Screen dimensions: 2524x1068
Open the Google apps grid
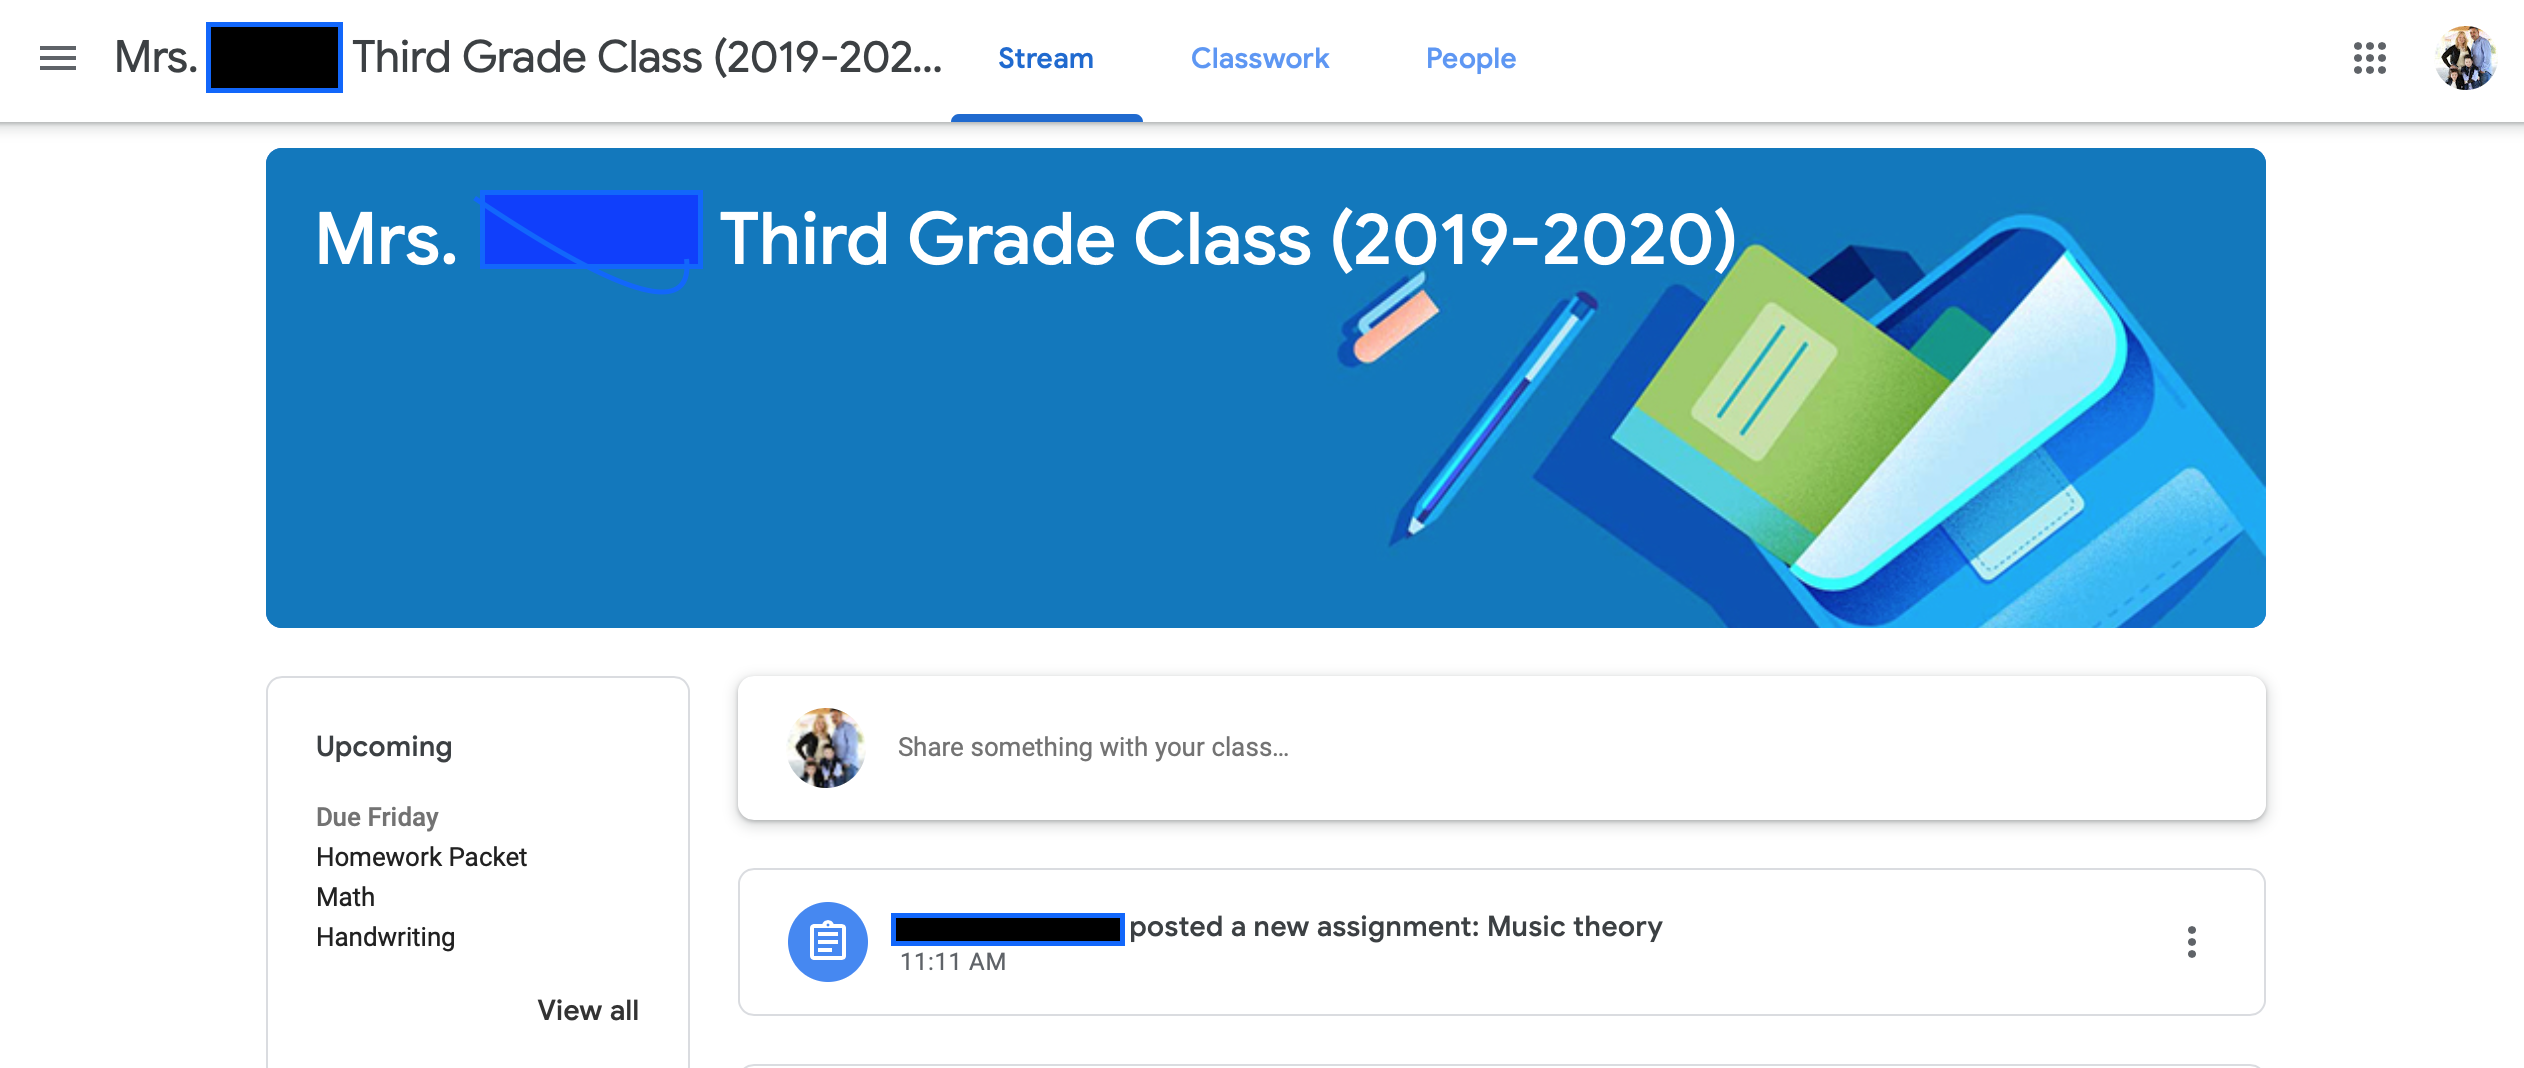pos(2369,58)
